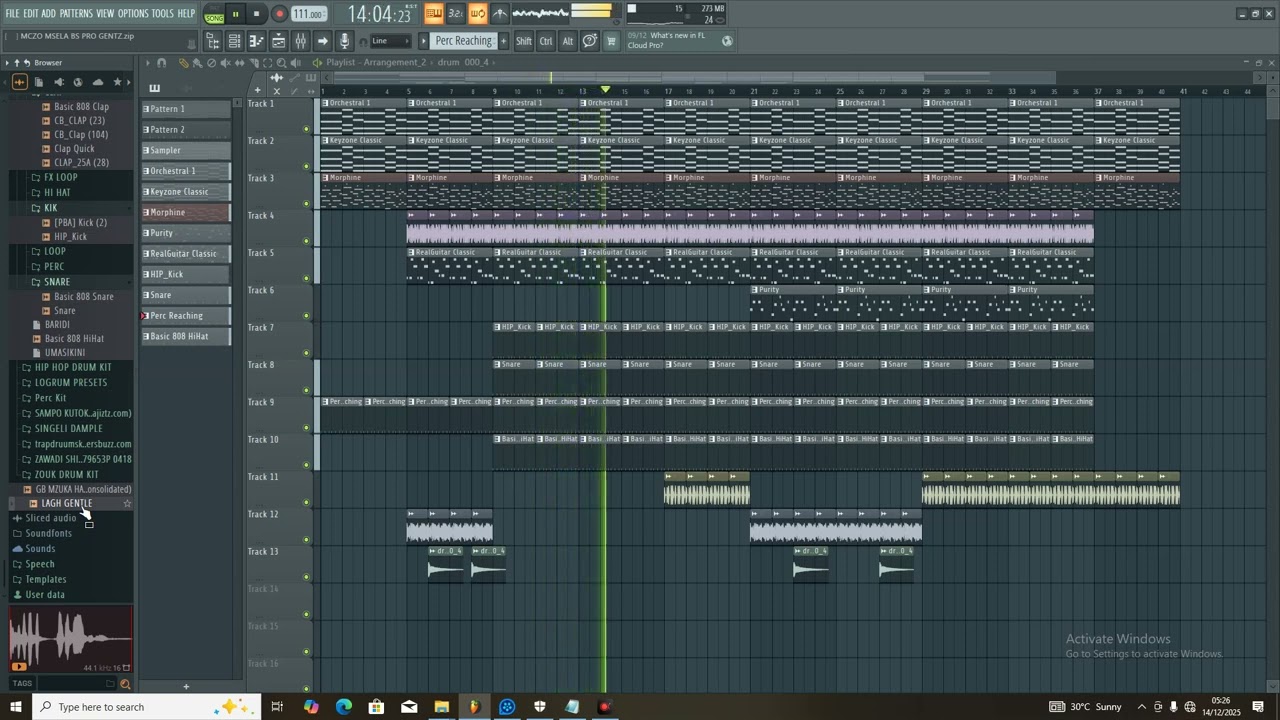Click the globe news icon
This screenshot has height=720, width=1280.
pos(728,41)
